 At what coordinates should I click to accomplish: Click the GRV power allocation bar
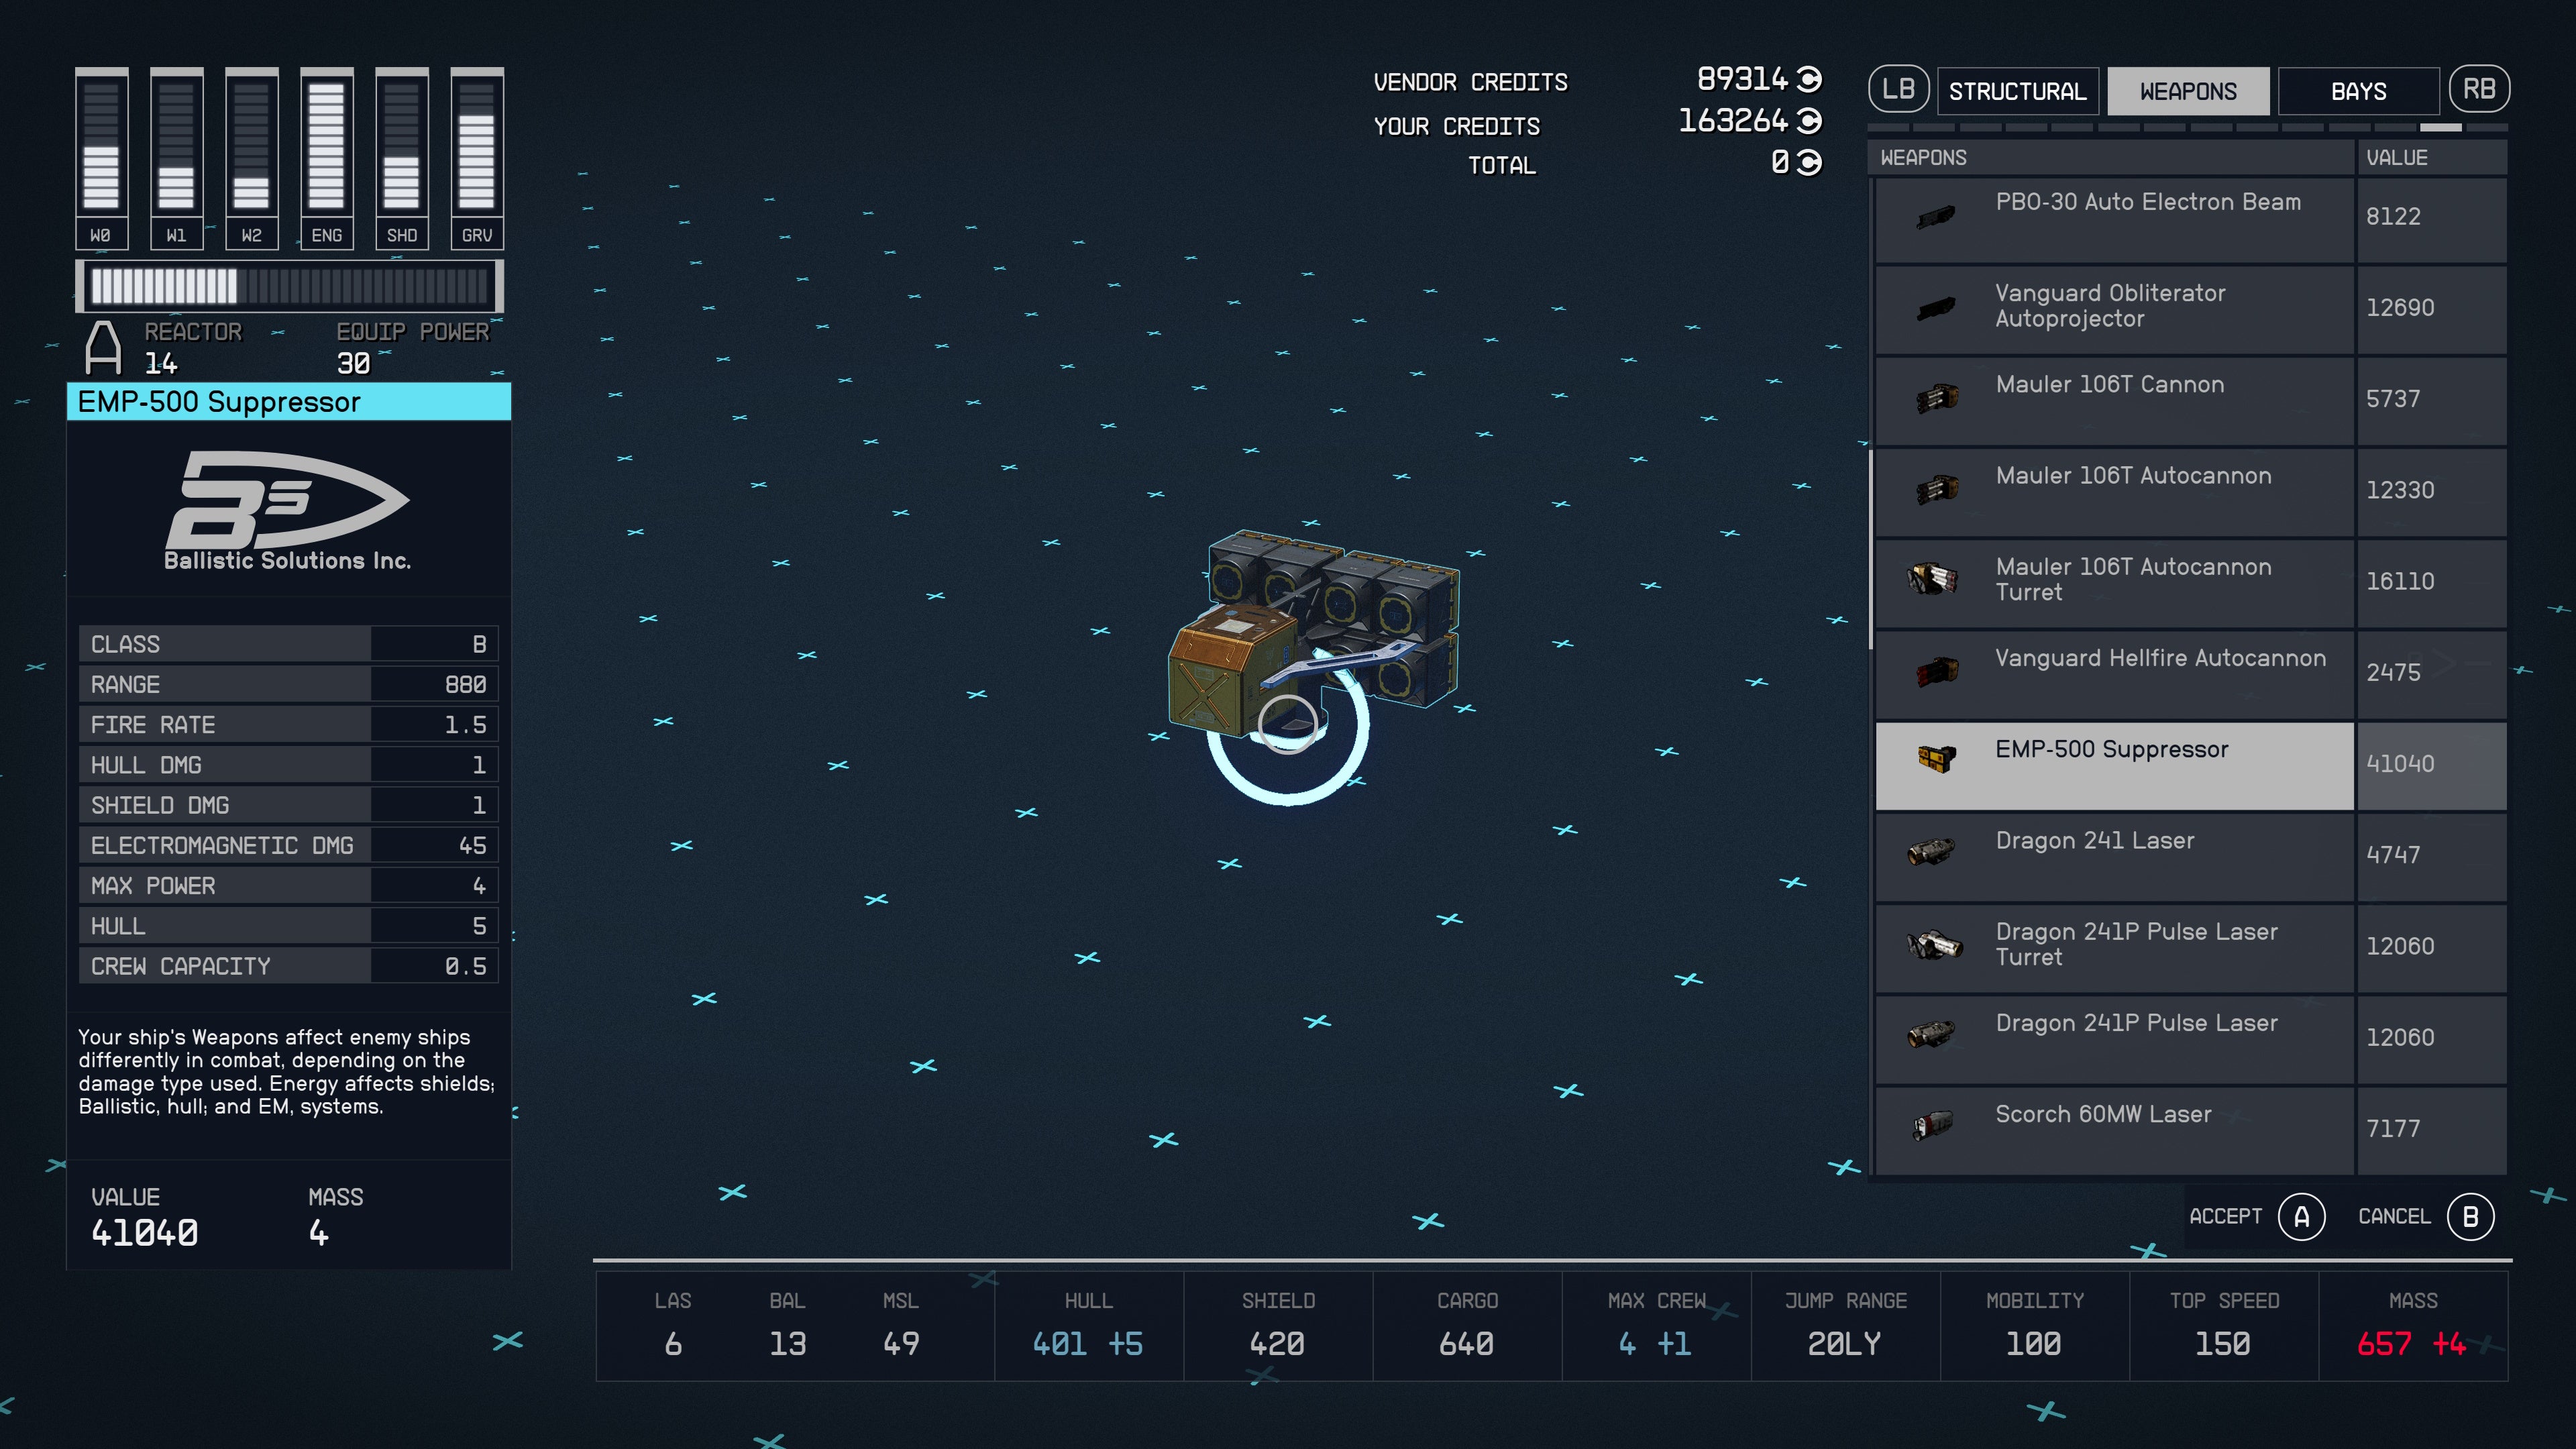(476, 146)
